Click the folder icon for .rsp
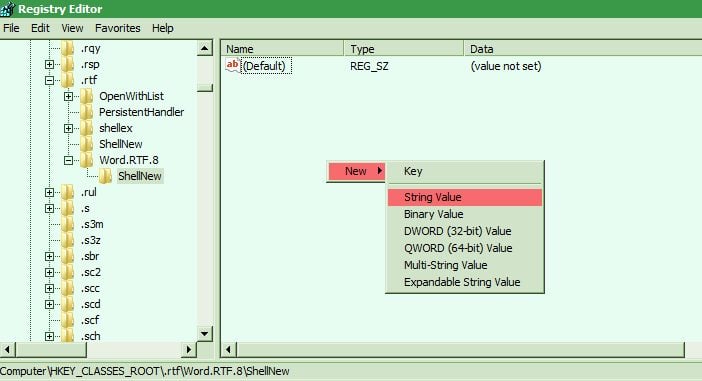 pyautogui.click(x=68, y=64)
